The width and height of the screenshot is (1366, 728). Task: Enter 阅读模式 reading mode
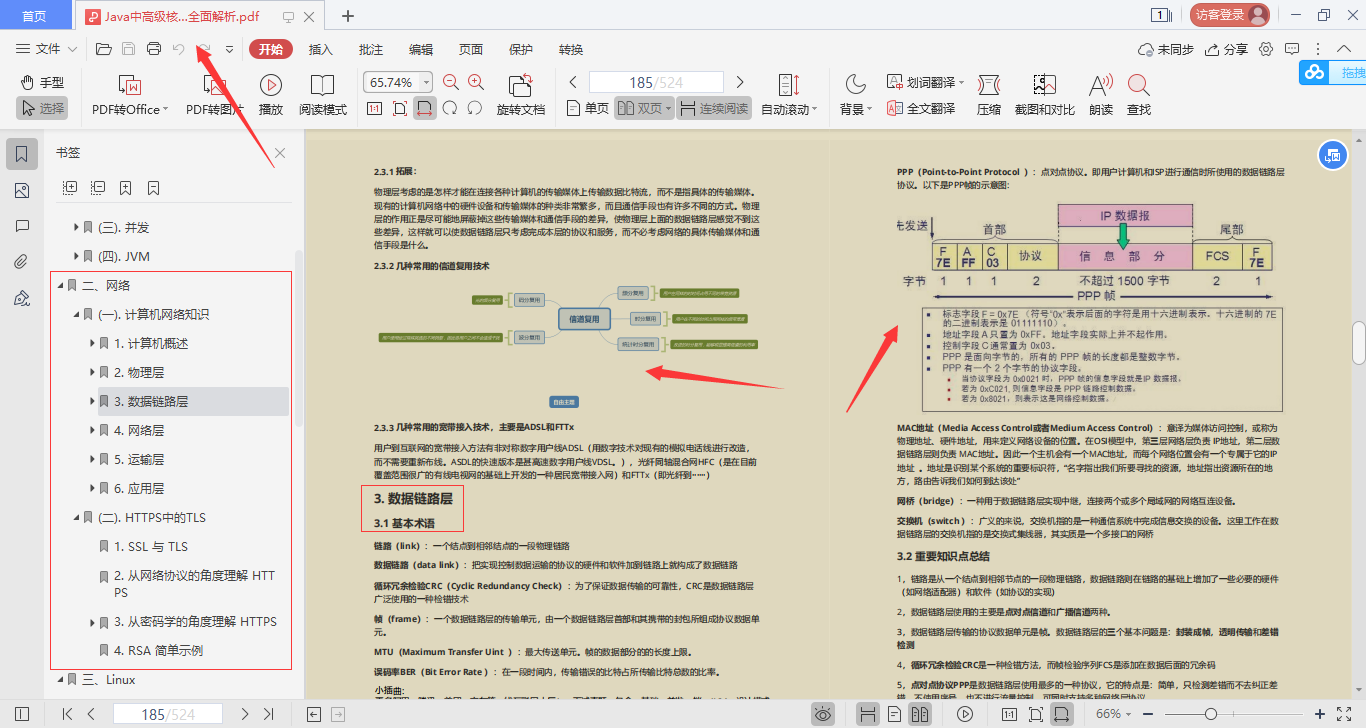(x=323, y=96)
